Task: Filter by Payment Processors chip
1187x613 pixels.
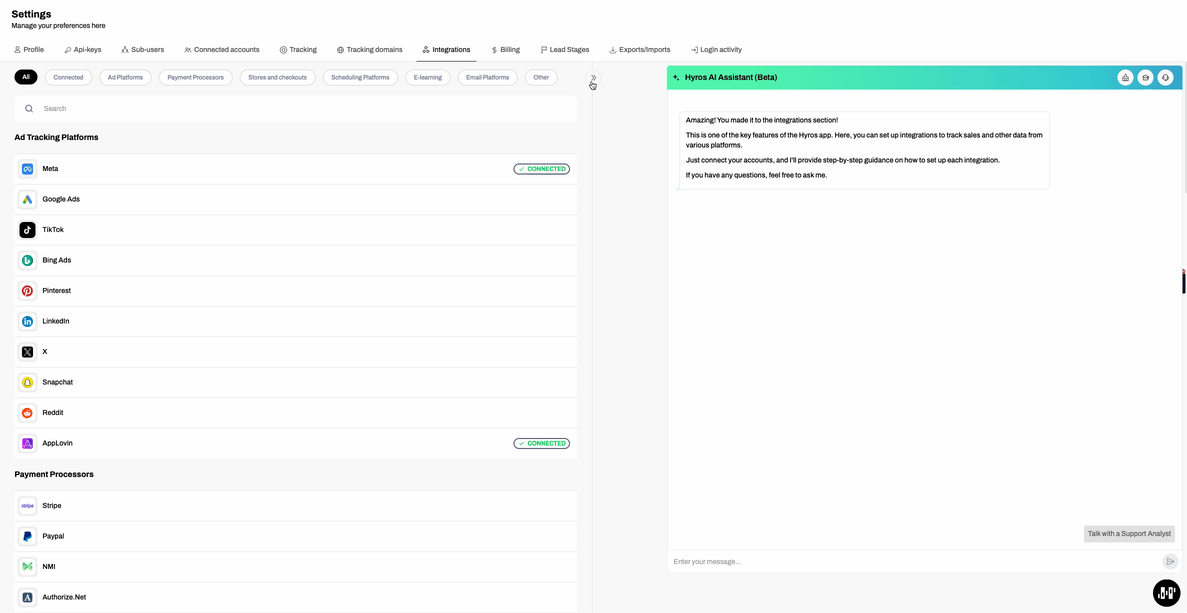Action: pos(195,77)
